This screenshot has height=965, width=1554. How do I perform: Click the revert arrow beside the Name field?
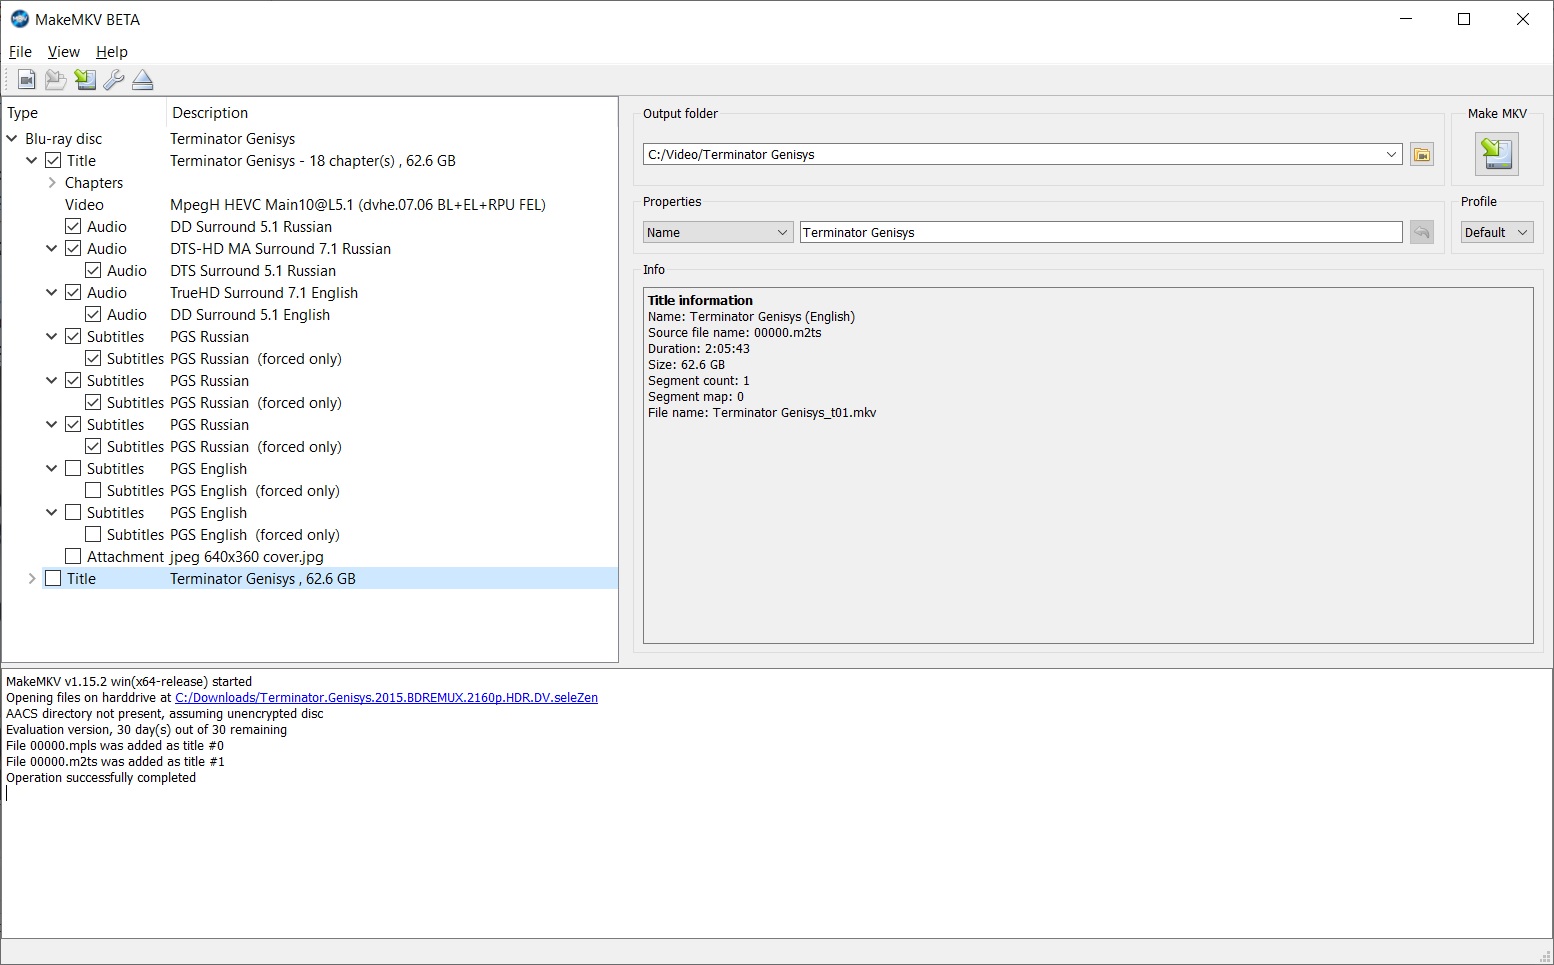click(x=1421, y=233)
